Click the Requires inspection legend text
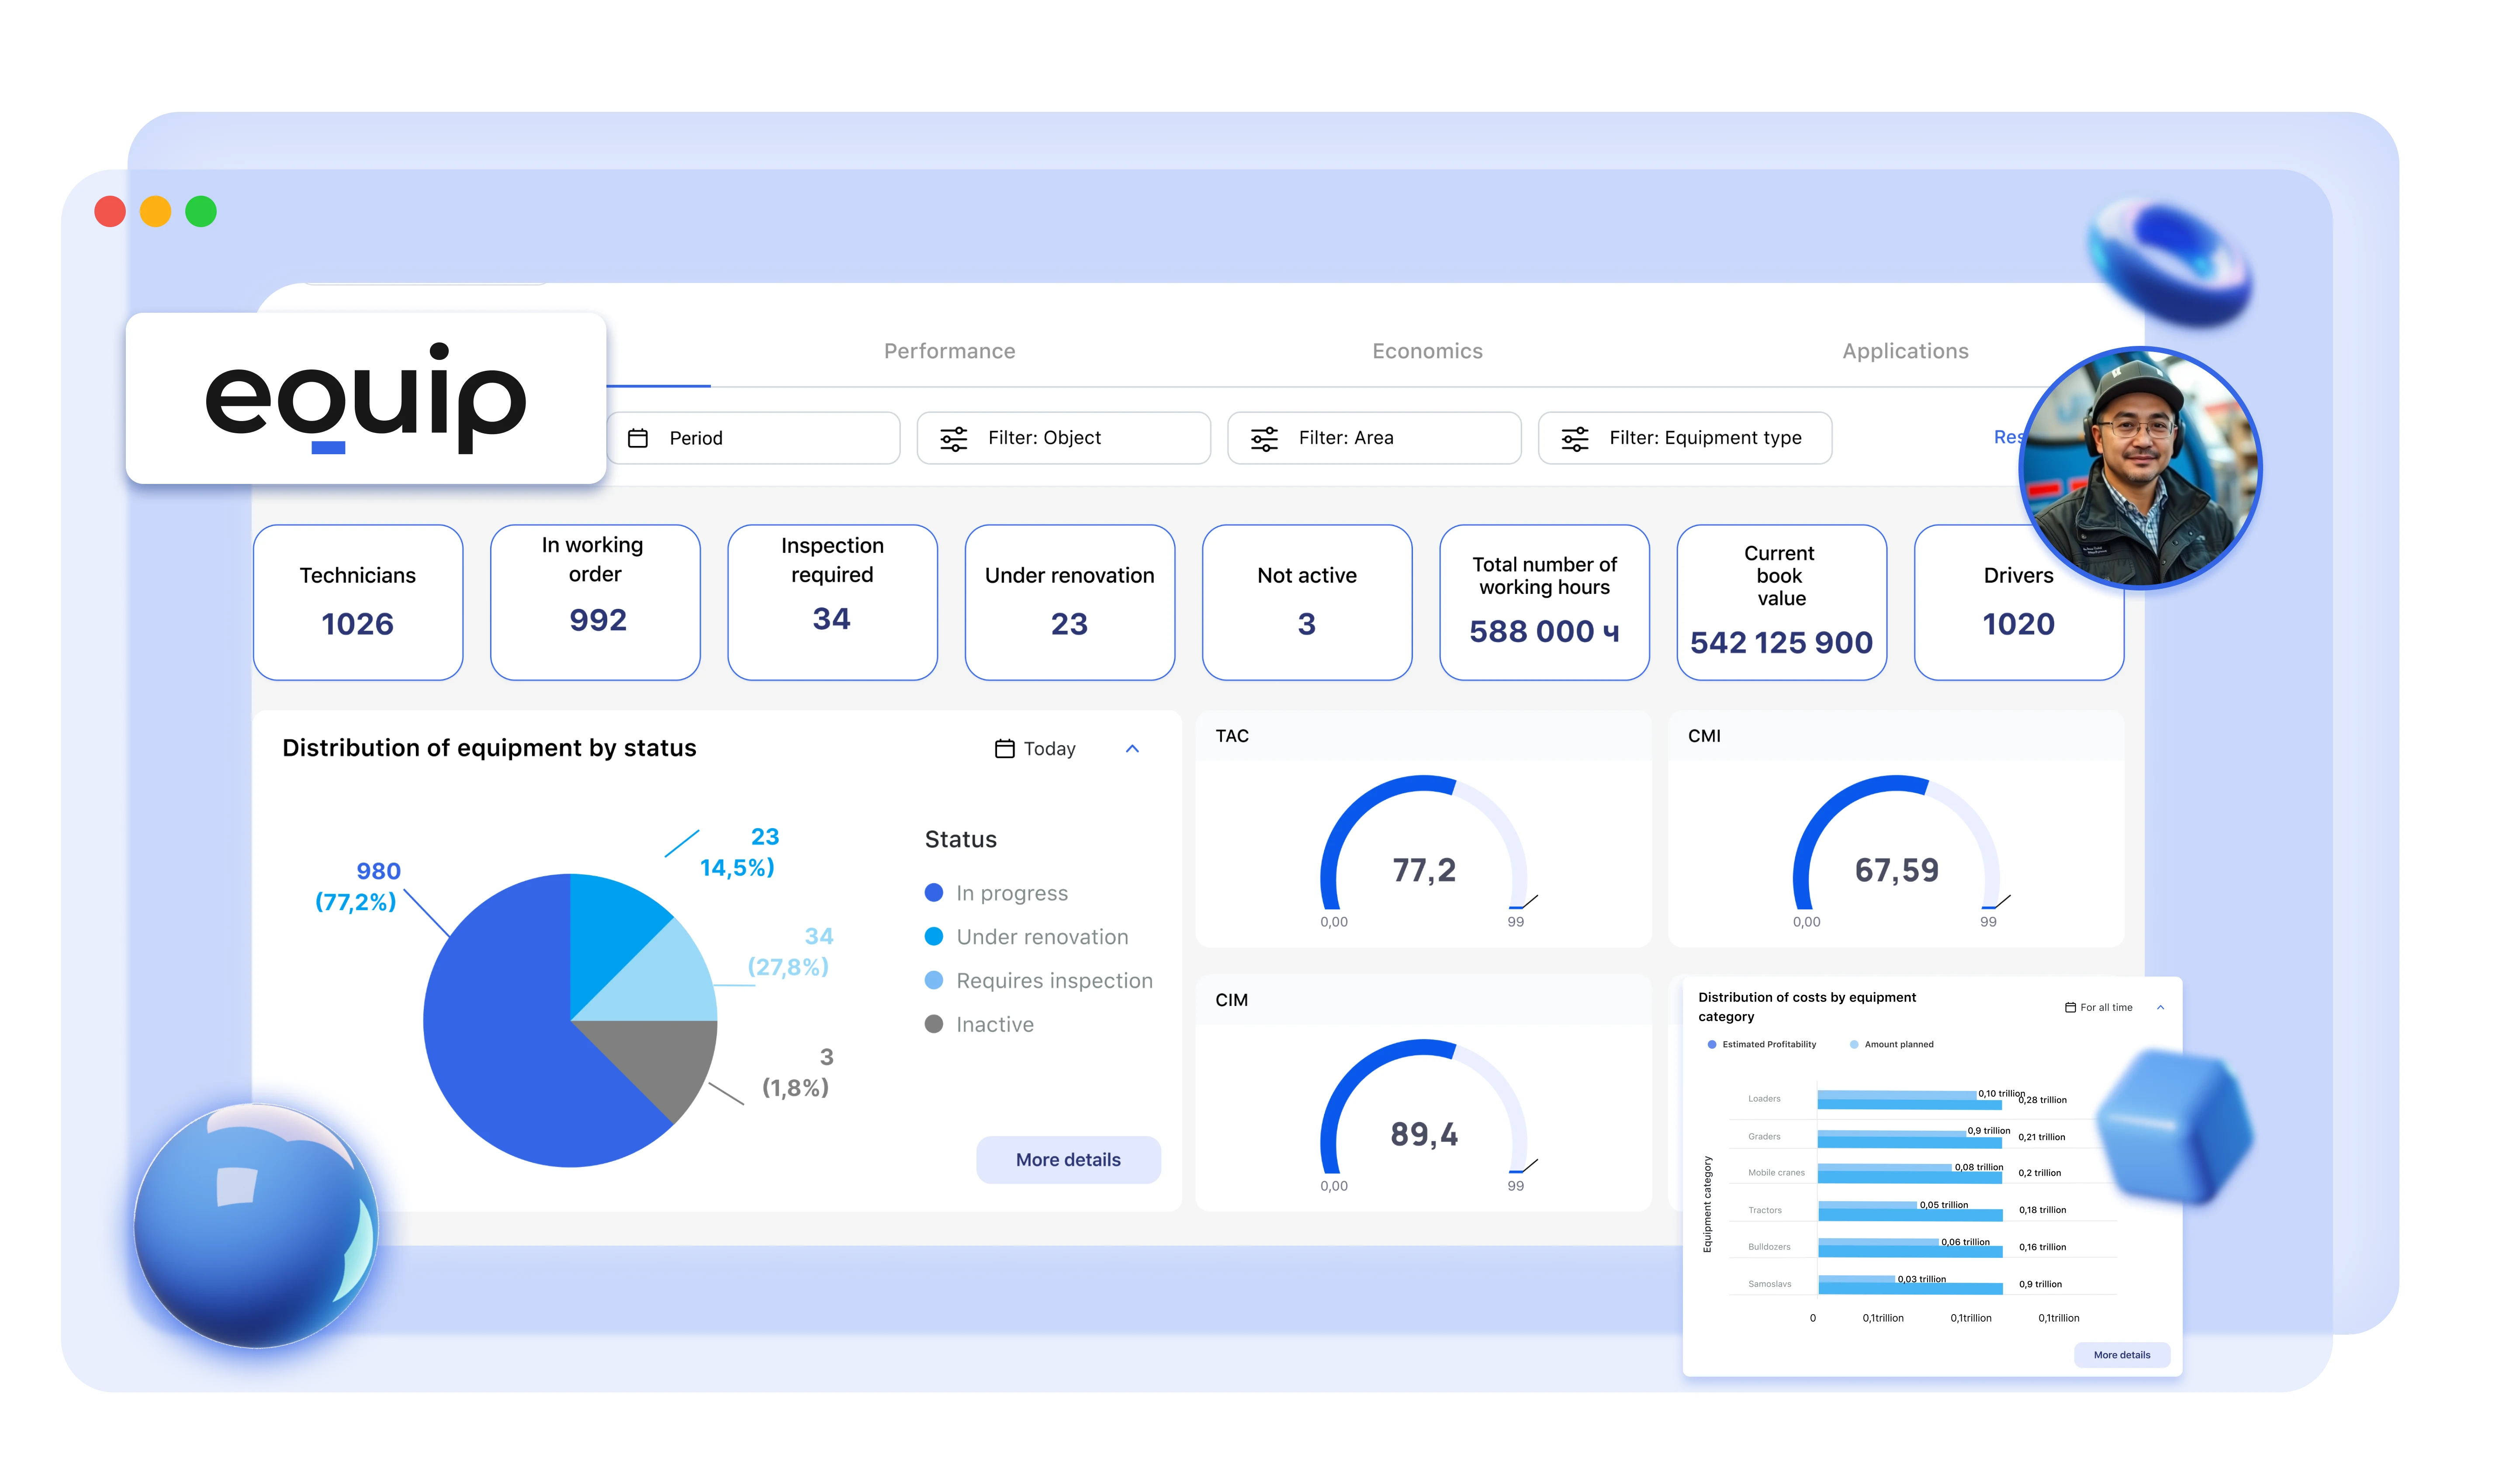 point(1054,980)
